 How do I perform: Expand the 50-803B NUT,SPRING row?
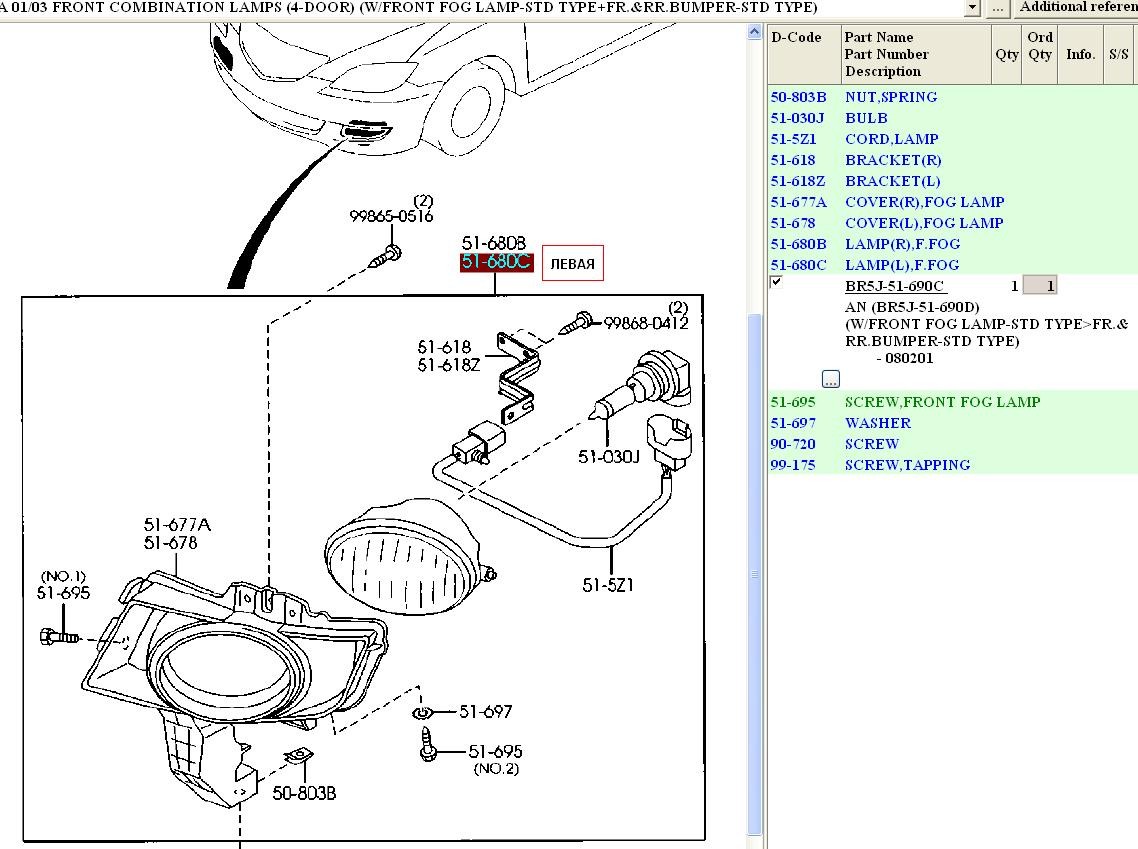(890, 97)
